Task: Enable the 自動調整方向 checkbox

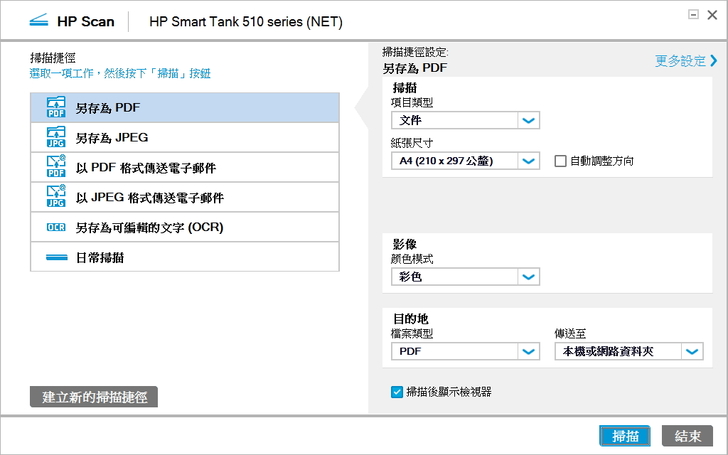Action: pos(561,160)
